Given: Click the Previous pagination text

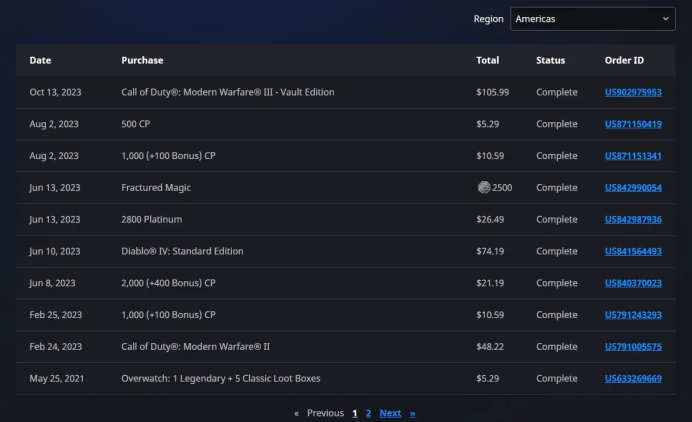Looking at the screenshot, I should pyautogui.click(x=325, y=413).
